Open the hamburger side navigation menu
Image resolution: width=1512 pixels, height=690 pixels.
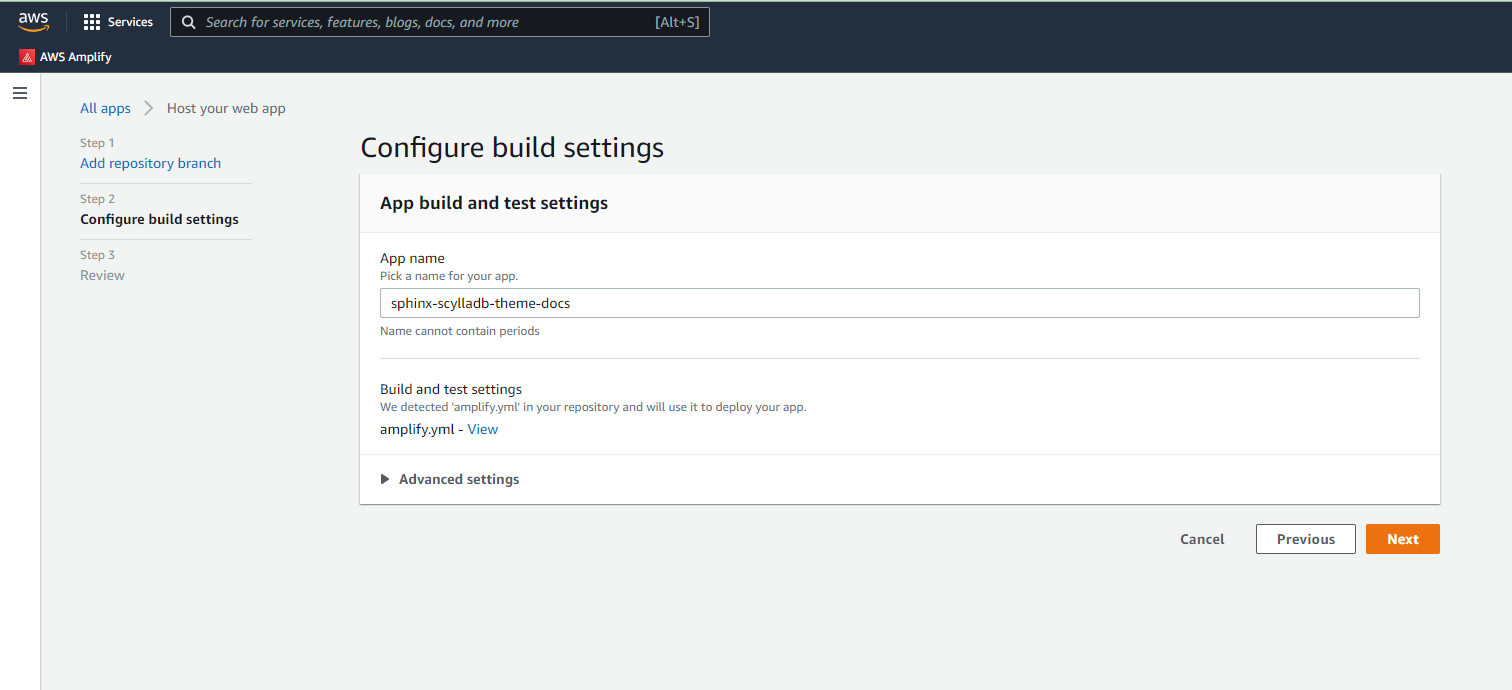tap(20, 93)
